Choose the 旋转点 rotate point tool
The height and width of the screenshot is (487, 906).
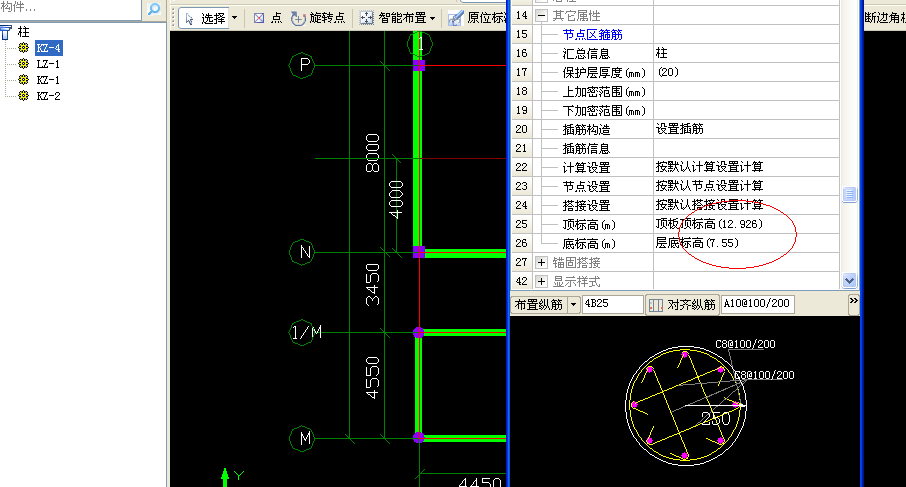(318, 18)
